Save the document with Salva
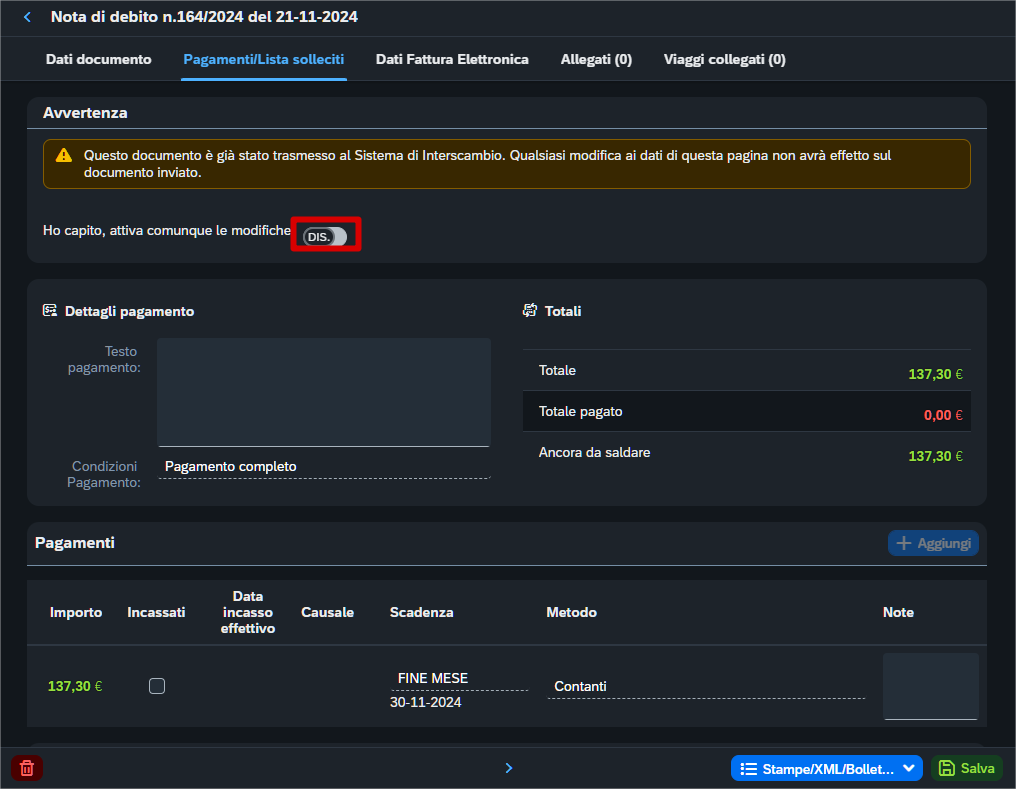Image resolution: width=1016 pixels, height=789 pixels. [967, 768]
